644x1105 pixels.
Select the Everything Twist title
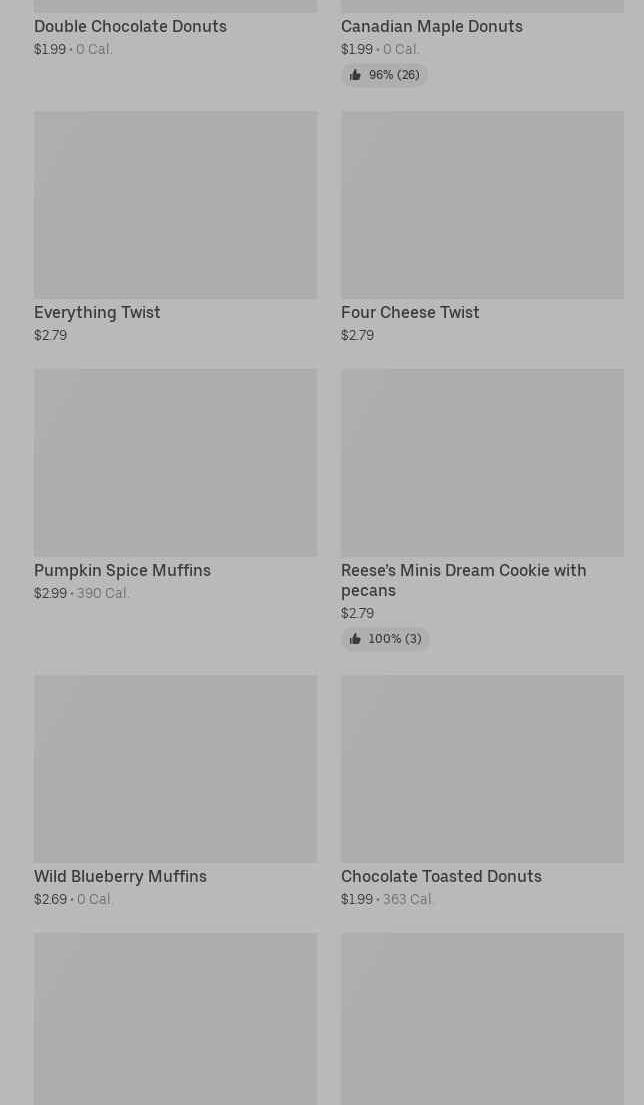[x=97, y=312]
